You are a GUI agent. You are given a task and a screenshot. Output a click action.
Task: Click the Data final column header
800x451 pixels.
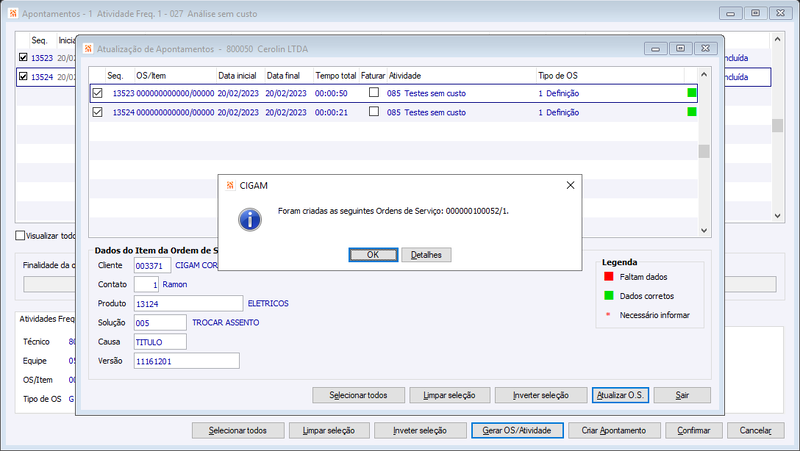coord(289,76)
